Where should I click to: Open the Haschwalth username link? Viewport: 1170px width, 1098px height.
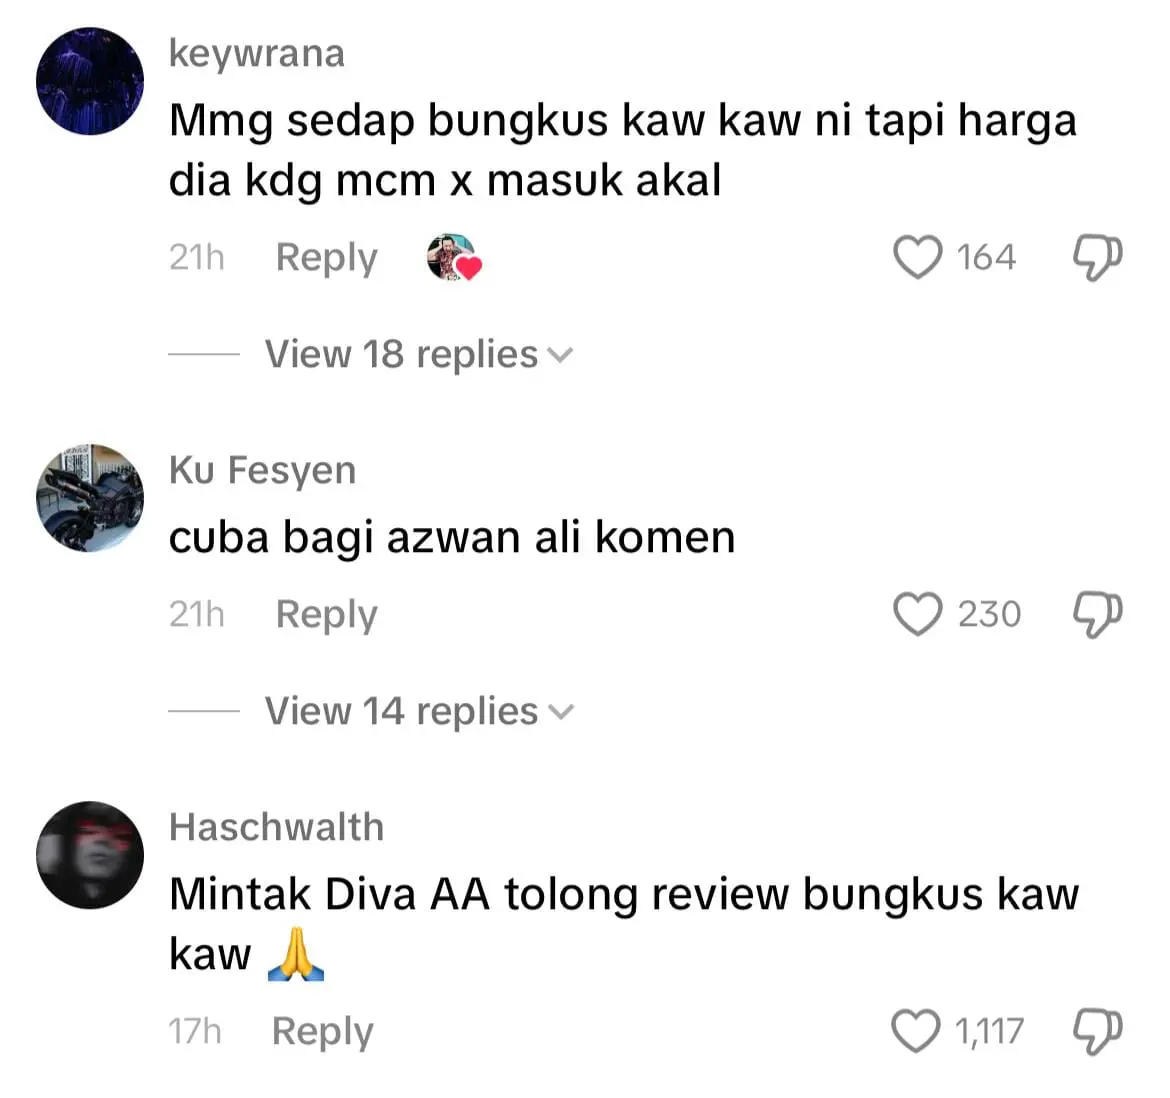click(277, 827)
